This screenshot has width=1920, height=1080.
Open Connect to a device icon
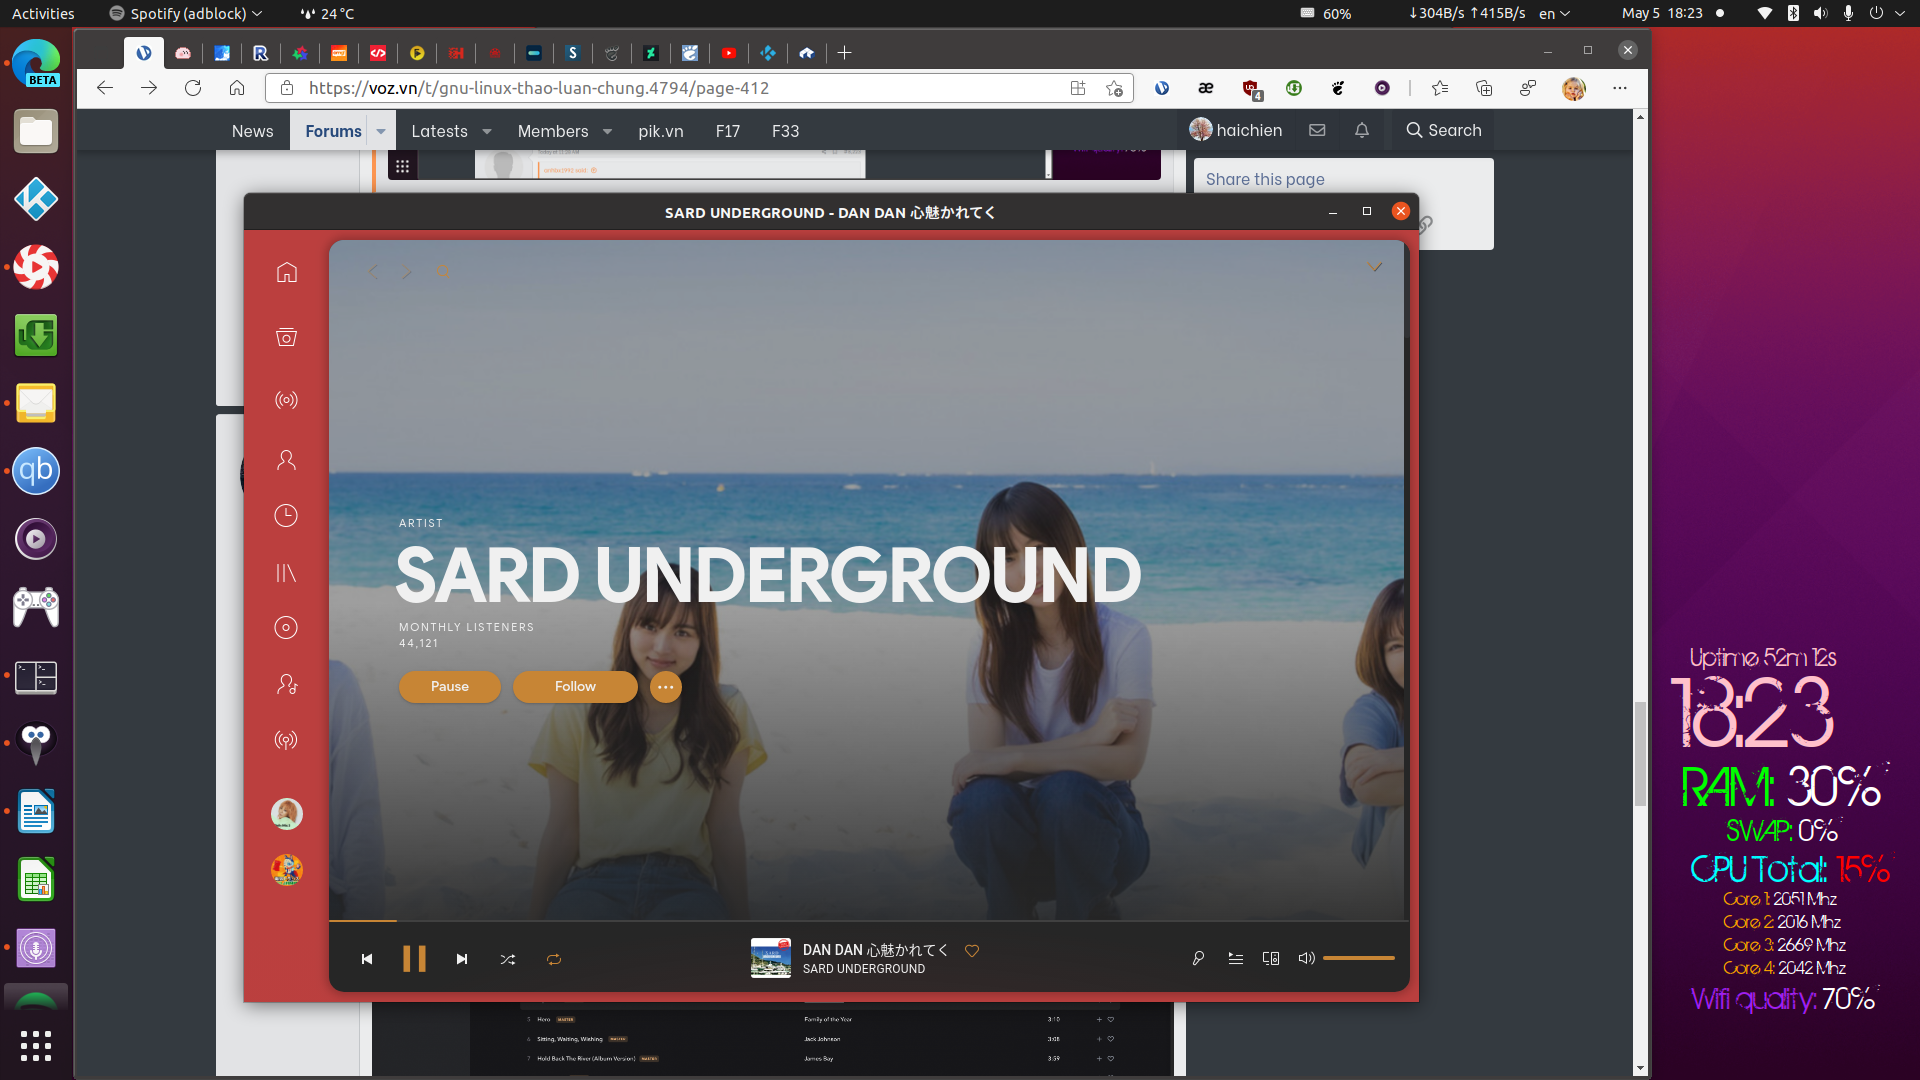point(1271,958)
